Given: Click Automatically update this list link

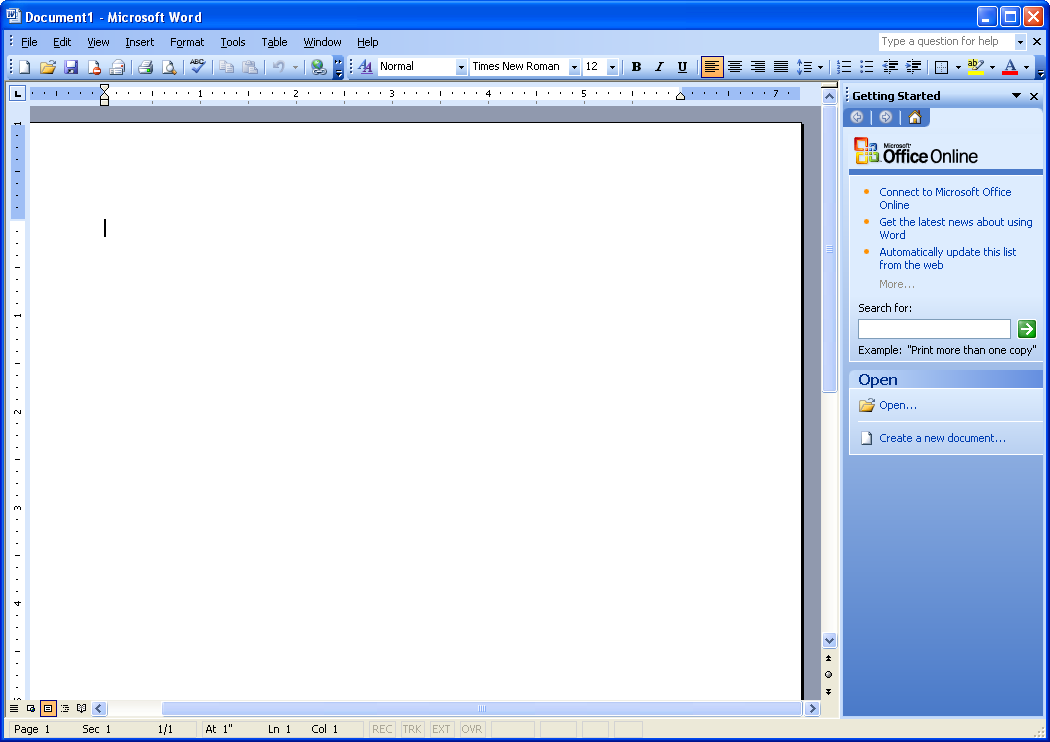Looking at the screenshot, I should pos(948,258).
